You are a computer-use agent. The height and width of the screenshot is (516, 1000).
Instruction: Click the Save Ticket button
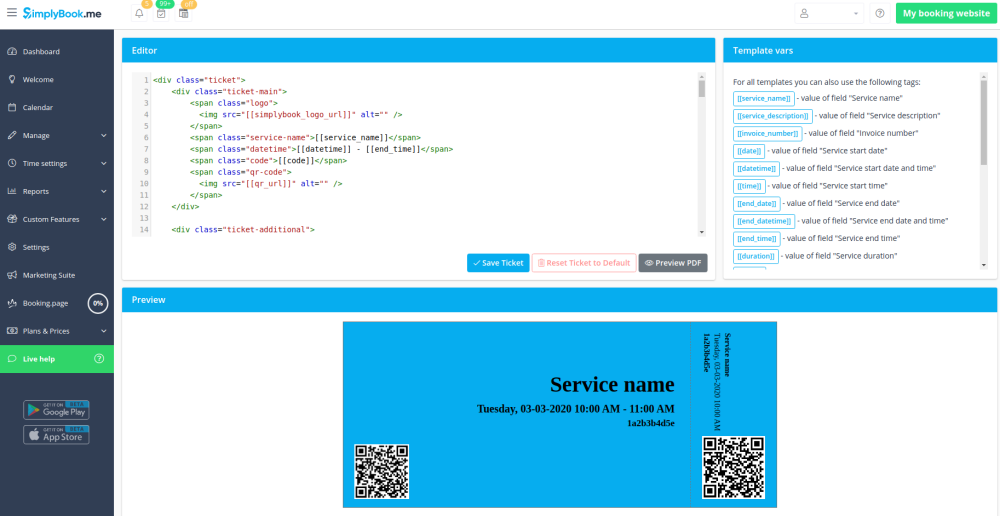(498, 263)
